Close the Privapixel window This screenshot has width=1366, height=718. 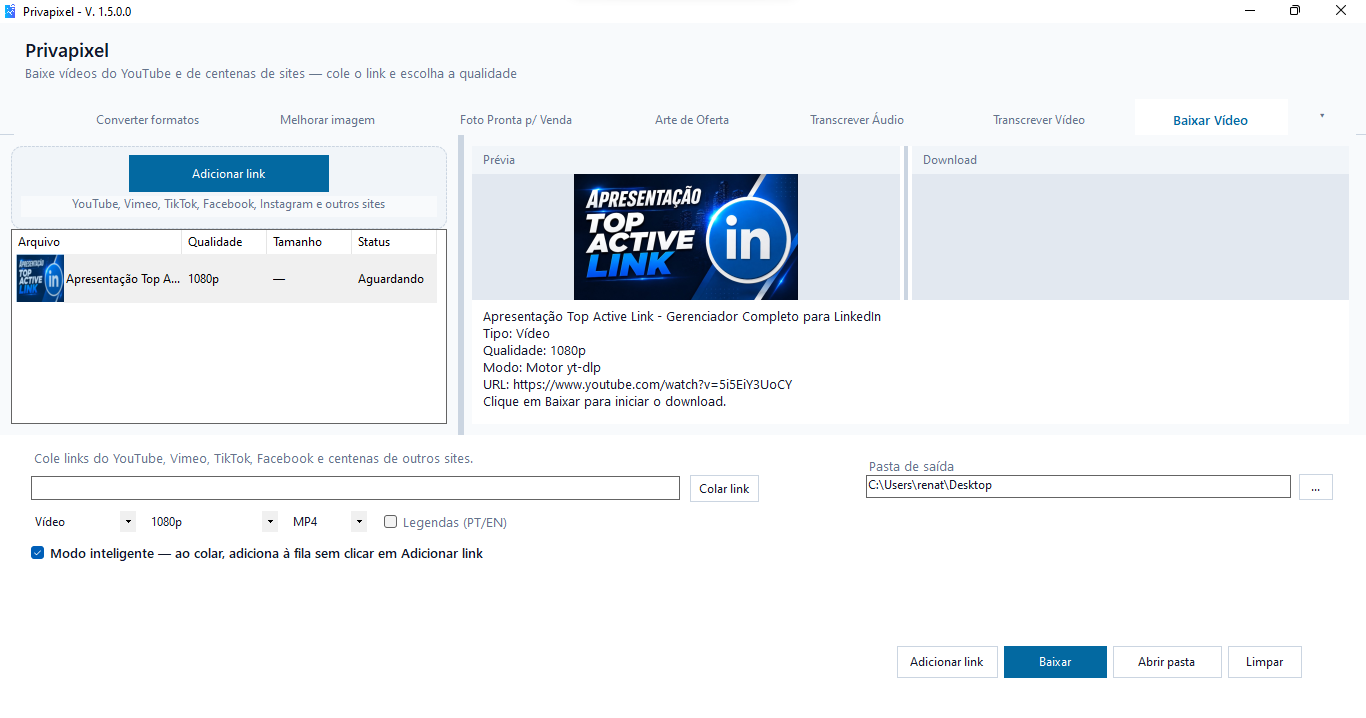coord(1341,11)
